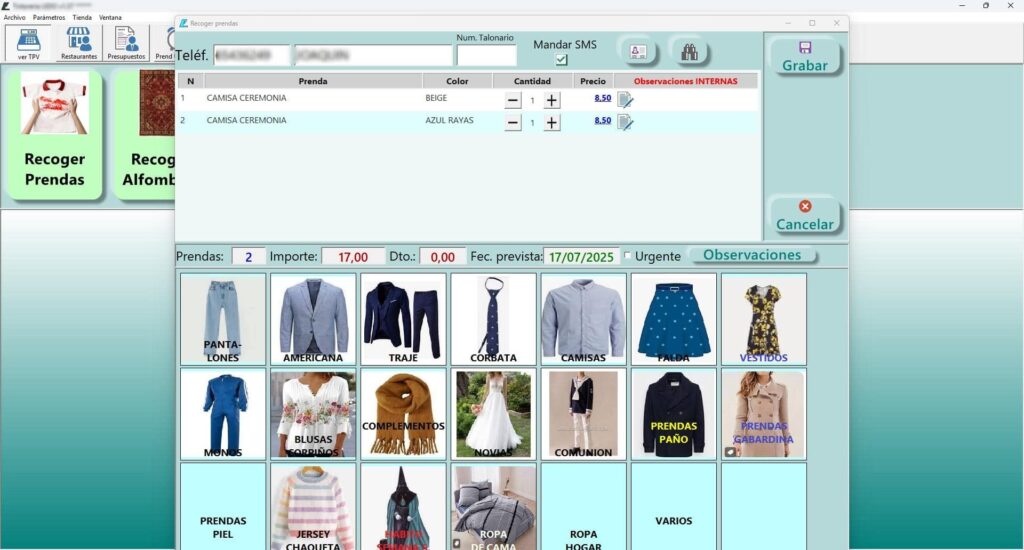This screenshot has width=1024, height=550.
Task: Click the Observaciones button
Action: (752, 255)
